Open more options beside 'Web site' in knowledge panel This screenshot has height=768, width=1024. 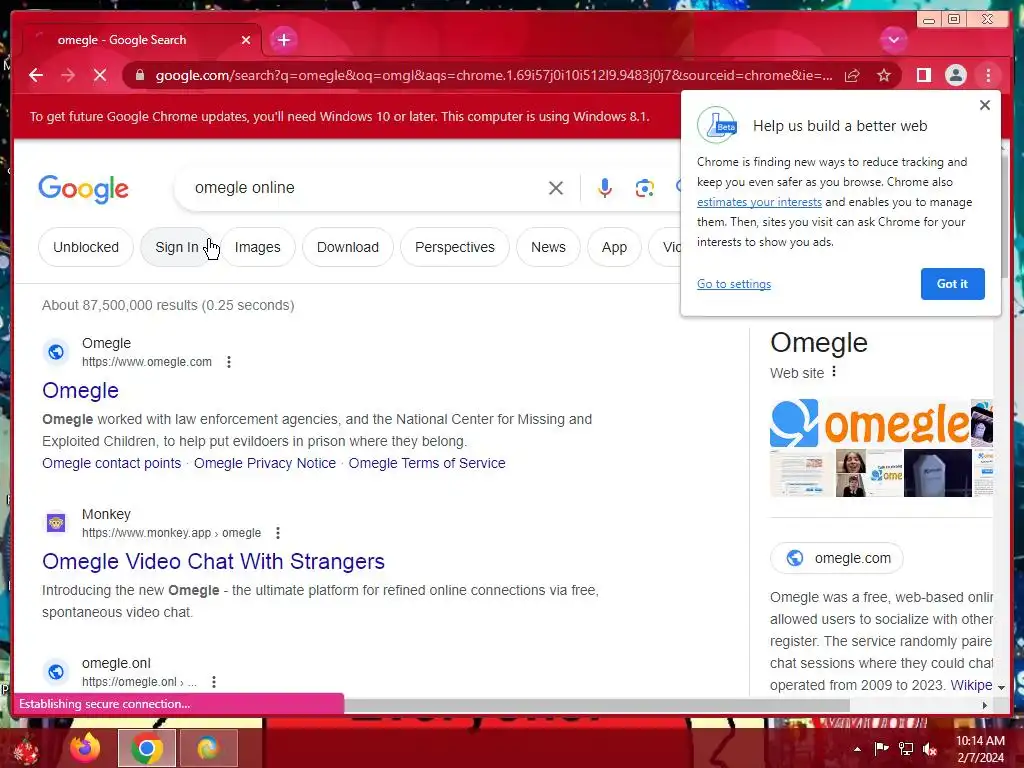pos(834,372)
